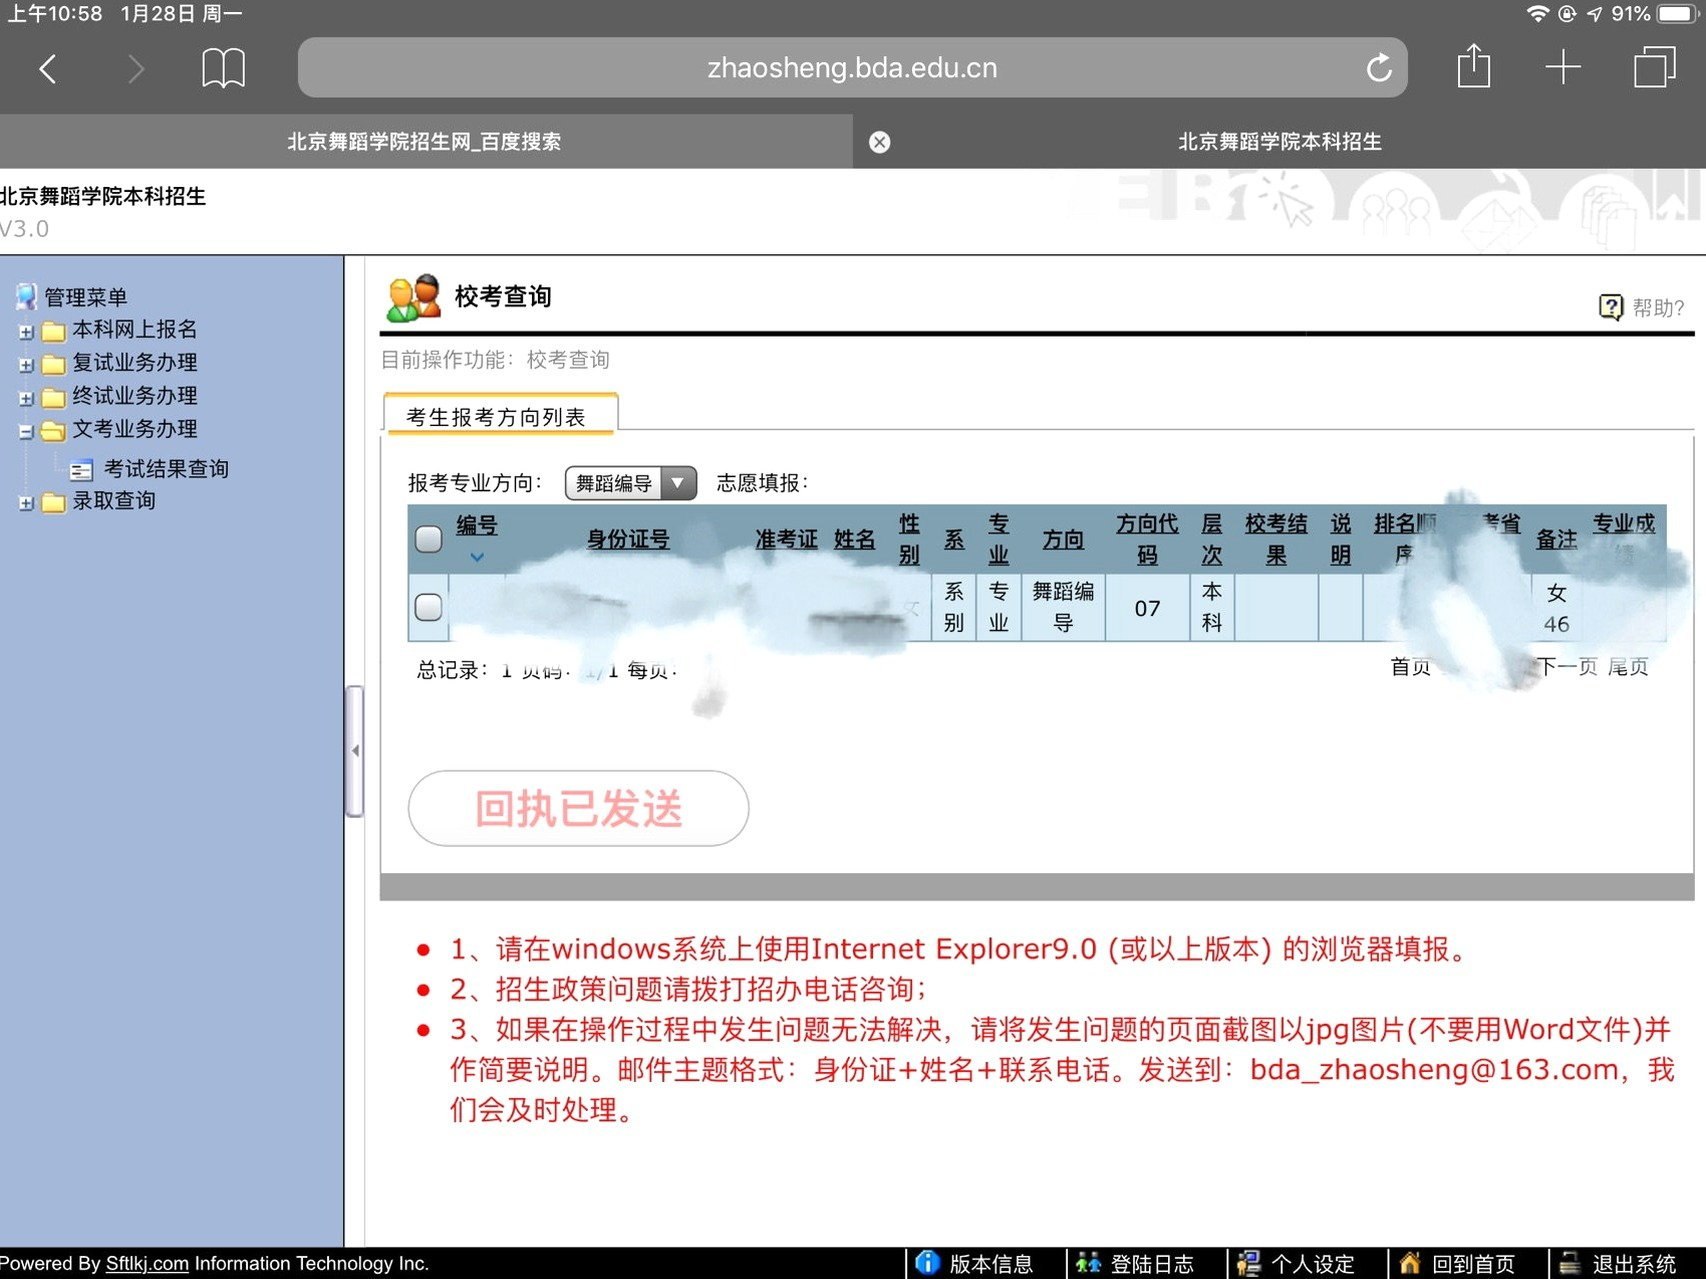Tap the Wi-Fi status icon
The height and width of the screenshot is (1279, 1706).
click(1537, 14)
